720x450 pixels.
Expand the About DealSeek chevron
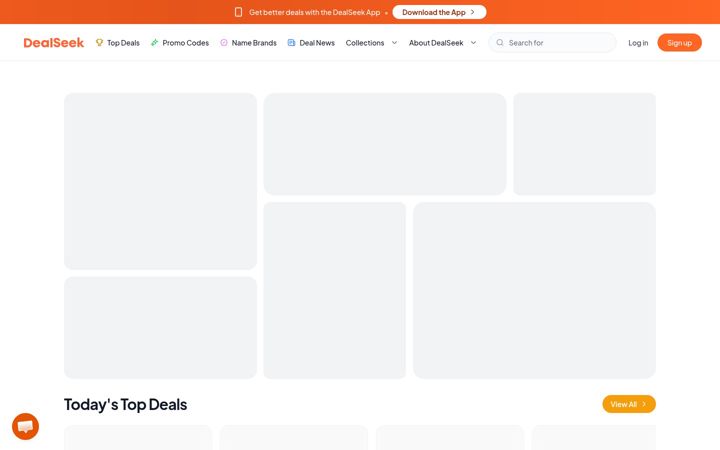(473, 43)
